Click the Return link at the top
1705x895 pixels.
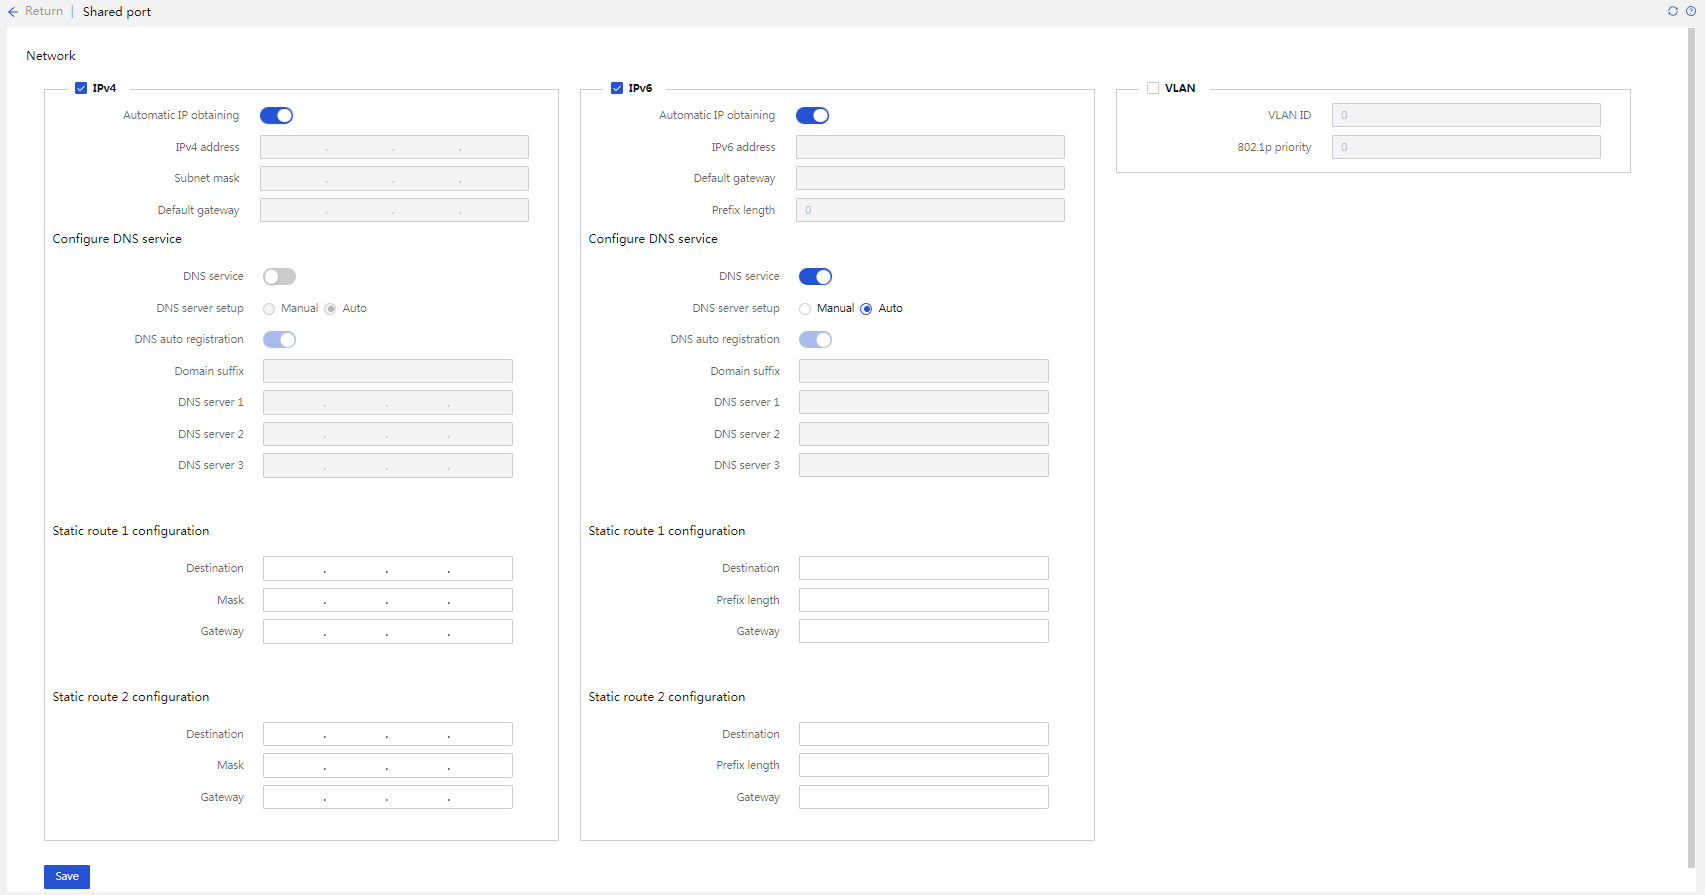click(44, 11)
